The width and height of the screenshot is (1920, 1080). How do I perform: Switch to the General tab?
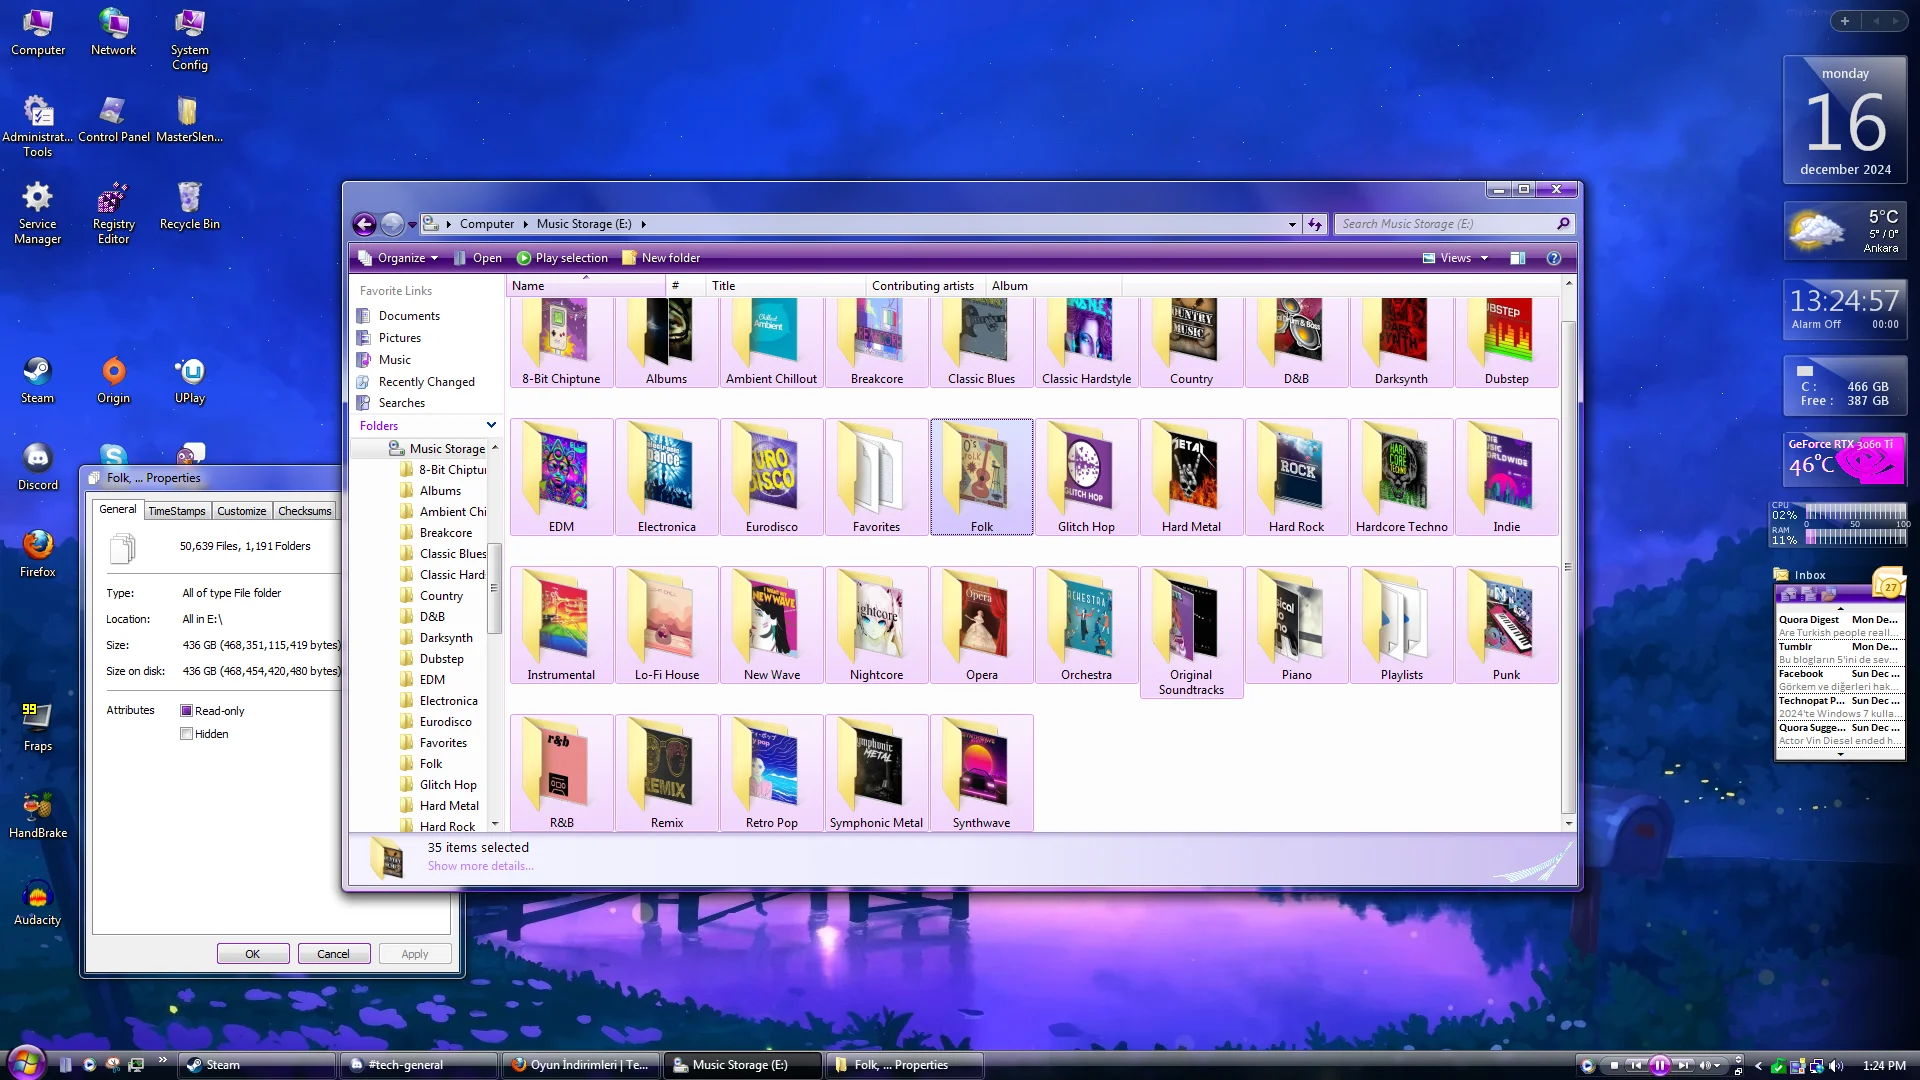point(118,509)
